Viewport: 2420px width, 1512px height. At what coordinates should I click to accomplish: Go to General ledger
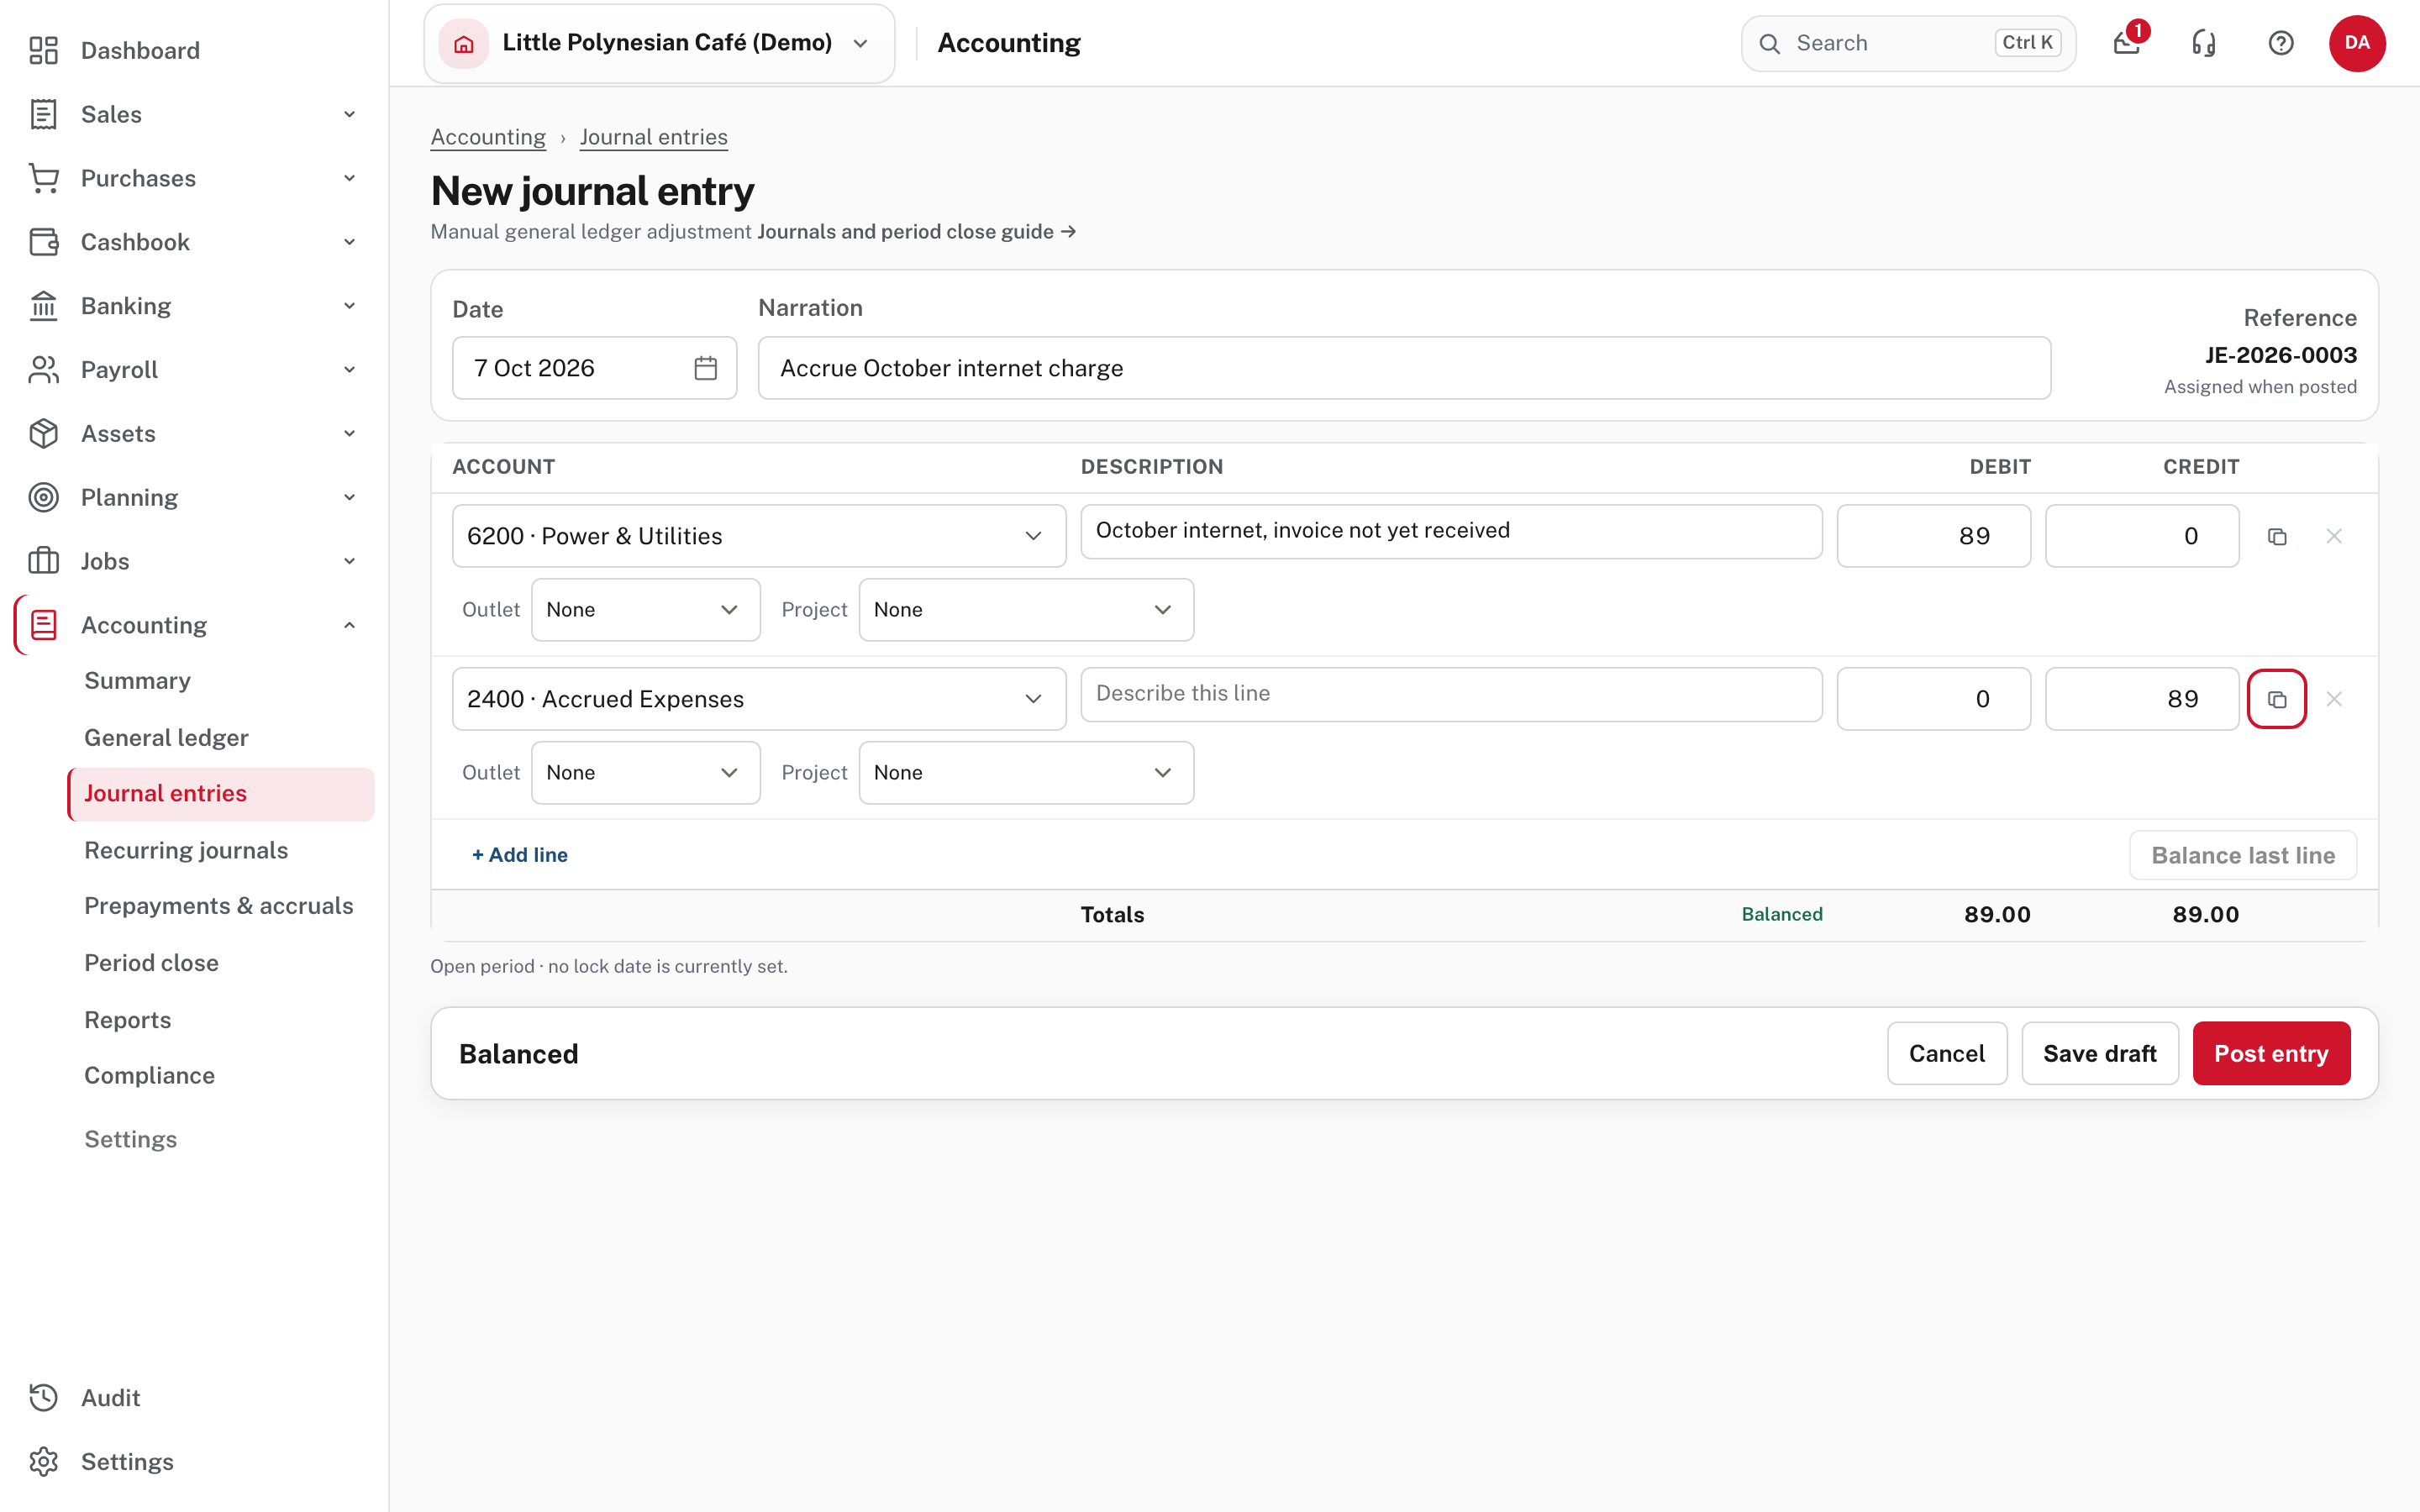166,737
